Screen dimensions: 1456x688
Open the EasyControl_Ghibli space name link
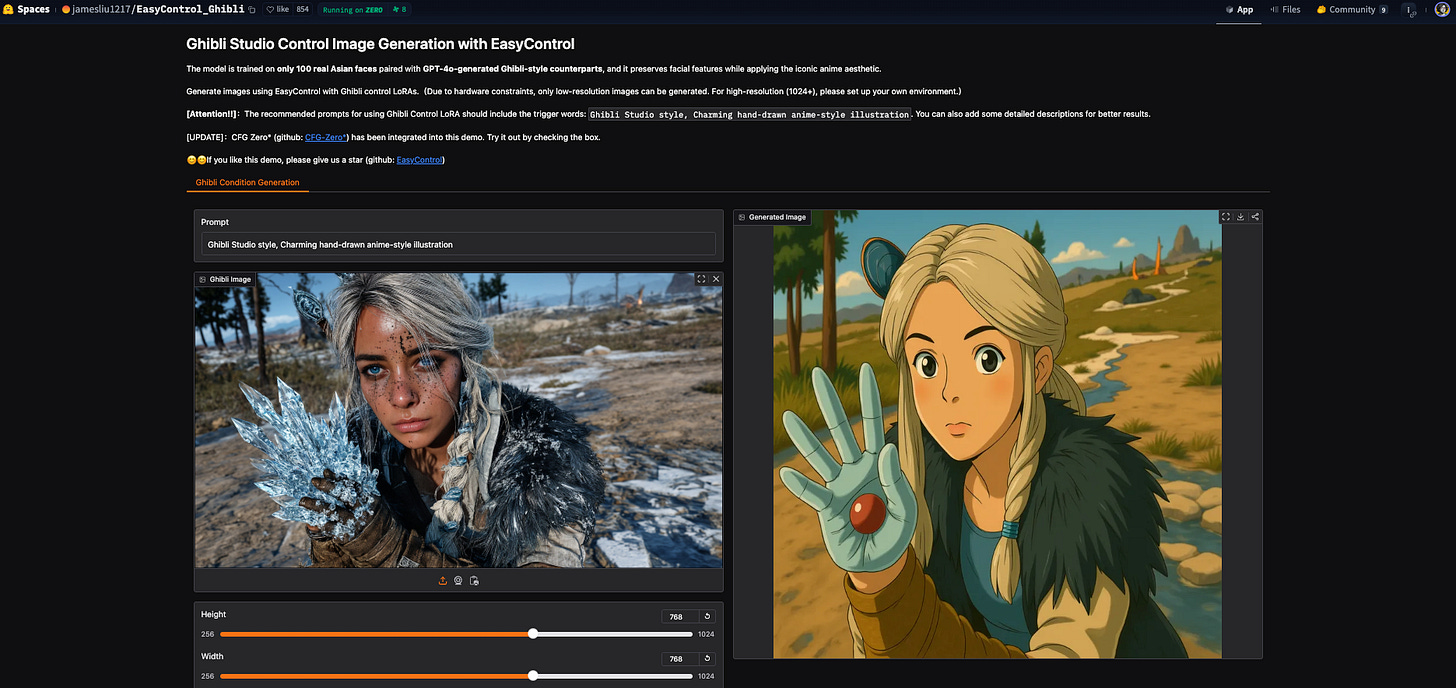click(x=190, y=9)
